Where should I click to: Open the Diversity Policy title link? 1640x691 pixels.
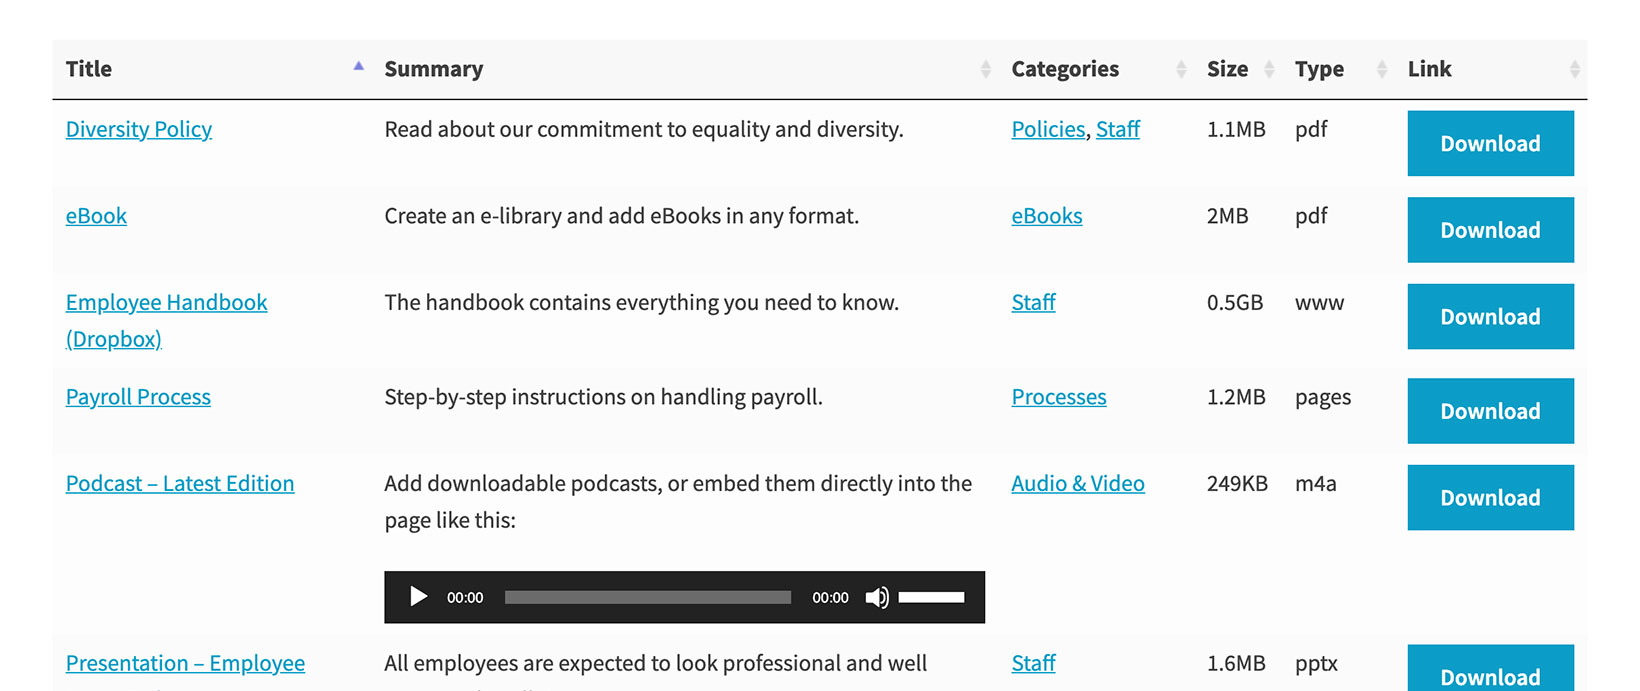tap(139, 129)
